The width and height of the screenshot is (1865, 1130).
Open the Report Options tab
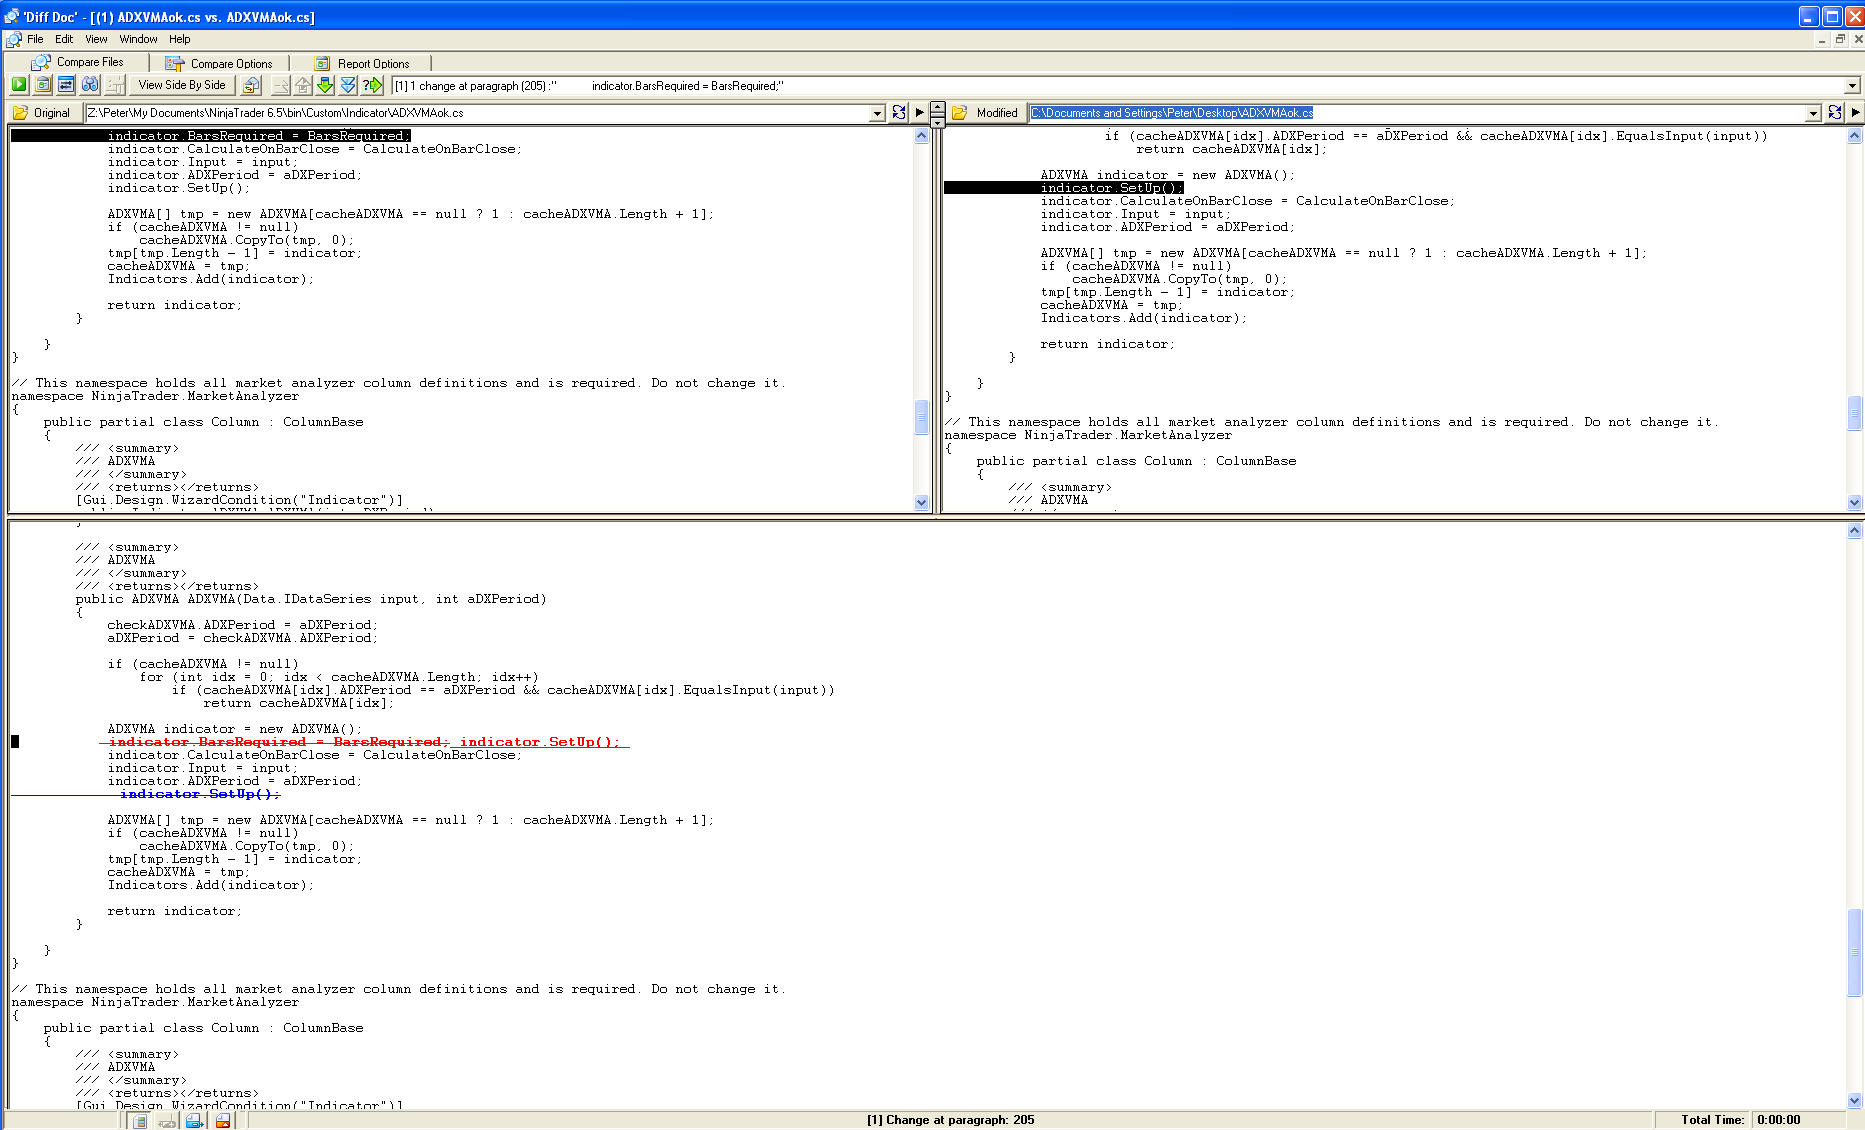pyautogui.click(x=362, y=63)
